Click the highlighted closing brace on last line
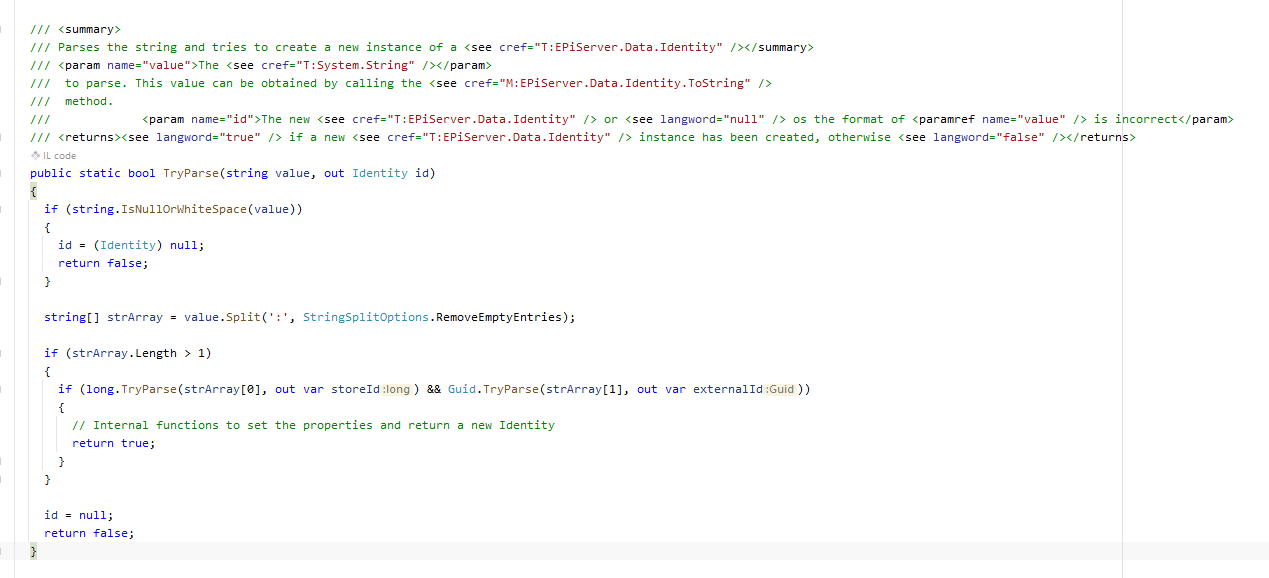The width and height of the screenshot is (1269, 578). click(x=33, y=551)
